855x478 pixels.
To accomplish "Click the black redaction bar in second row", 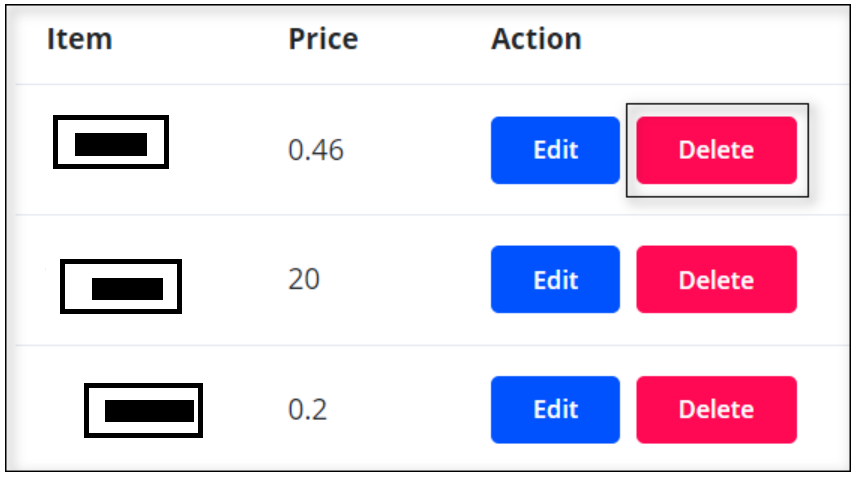I will click(x=127, y=289).
